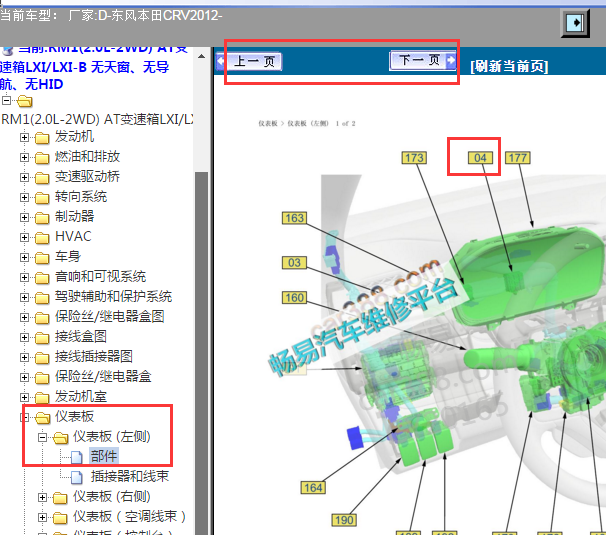Click the tree panel vertical scrollbar thumb
The height and width of the screenshot is (535, 606).
(201, 352)
